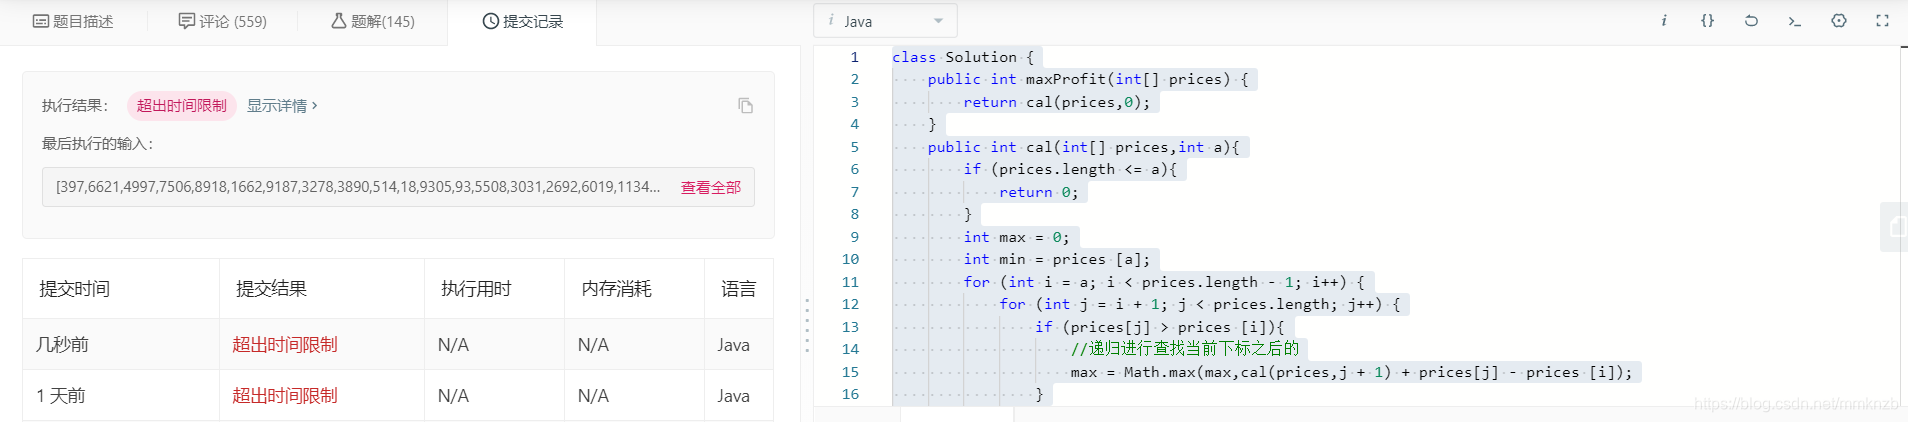Open editor settings gear icon
Image resolution: width=1908 pixels, height=422 pixels.
pos(1839,21)
